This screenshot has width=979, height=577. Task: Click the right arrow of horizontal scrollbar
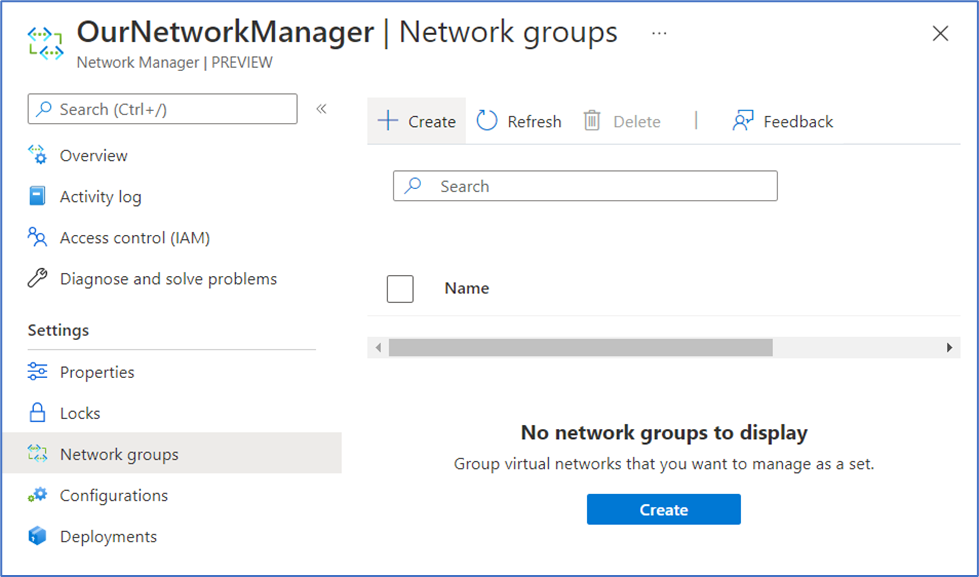point(949,347)
